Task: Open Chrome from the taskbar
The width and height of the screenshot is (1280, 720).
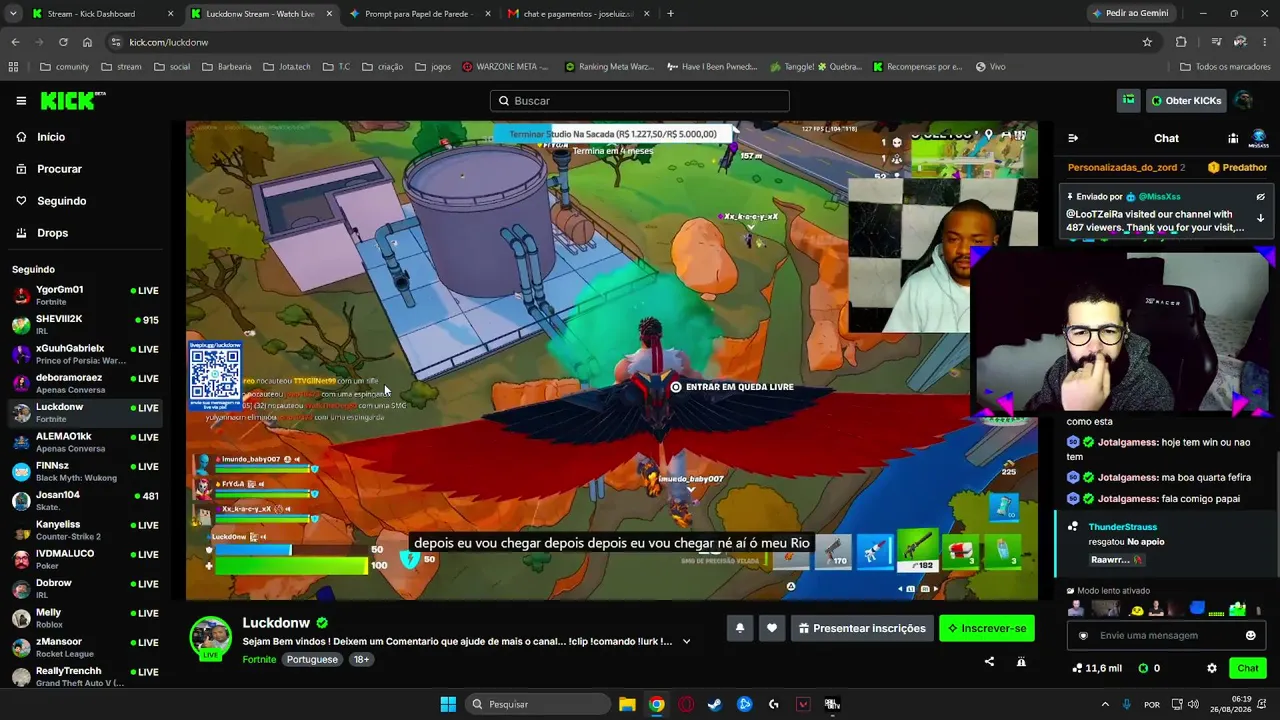Action: [656, 704]
